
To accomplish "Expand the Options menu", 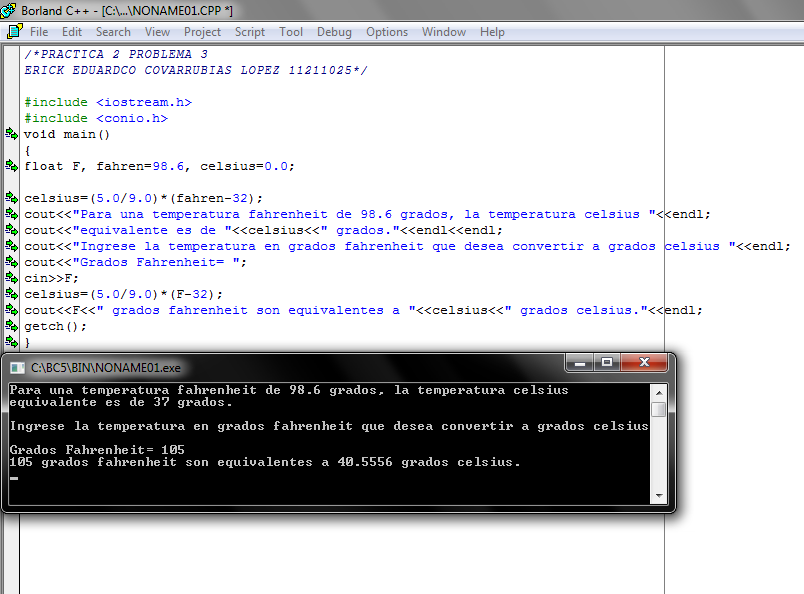I will click(x=387, y=32).
